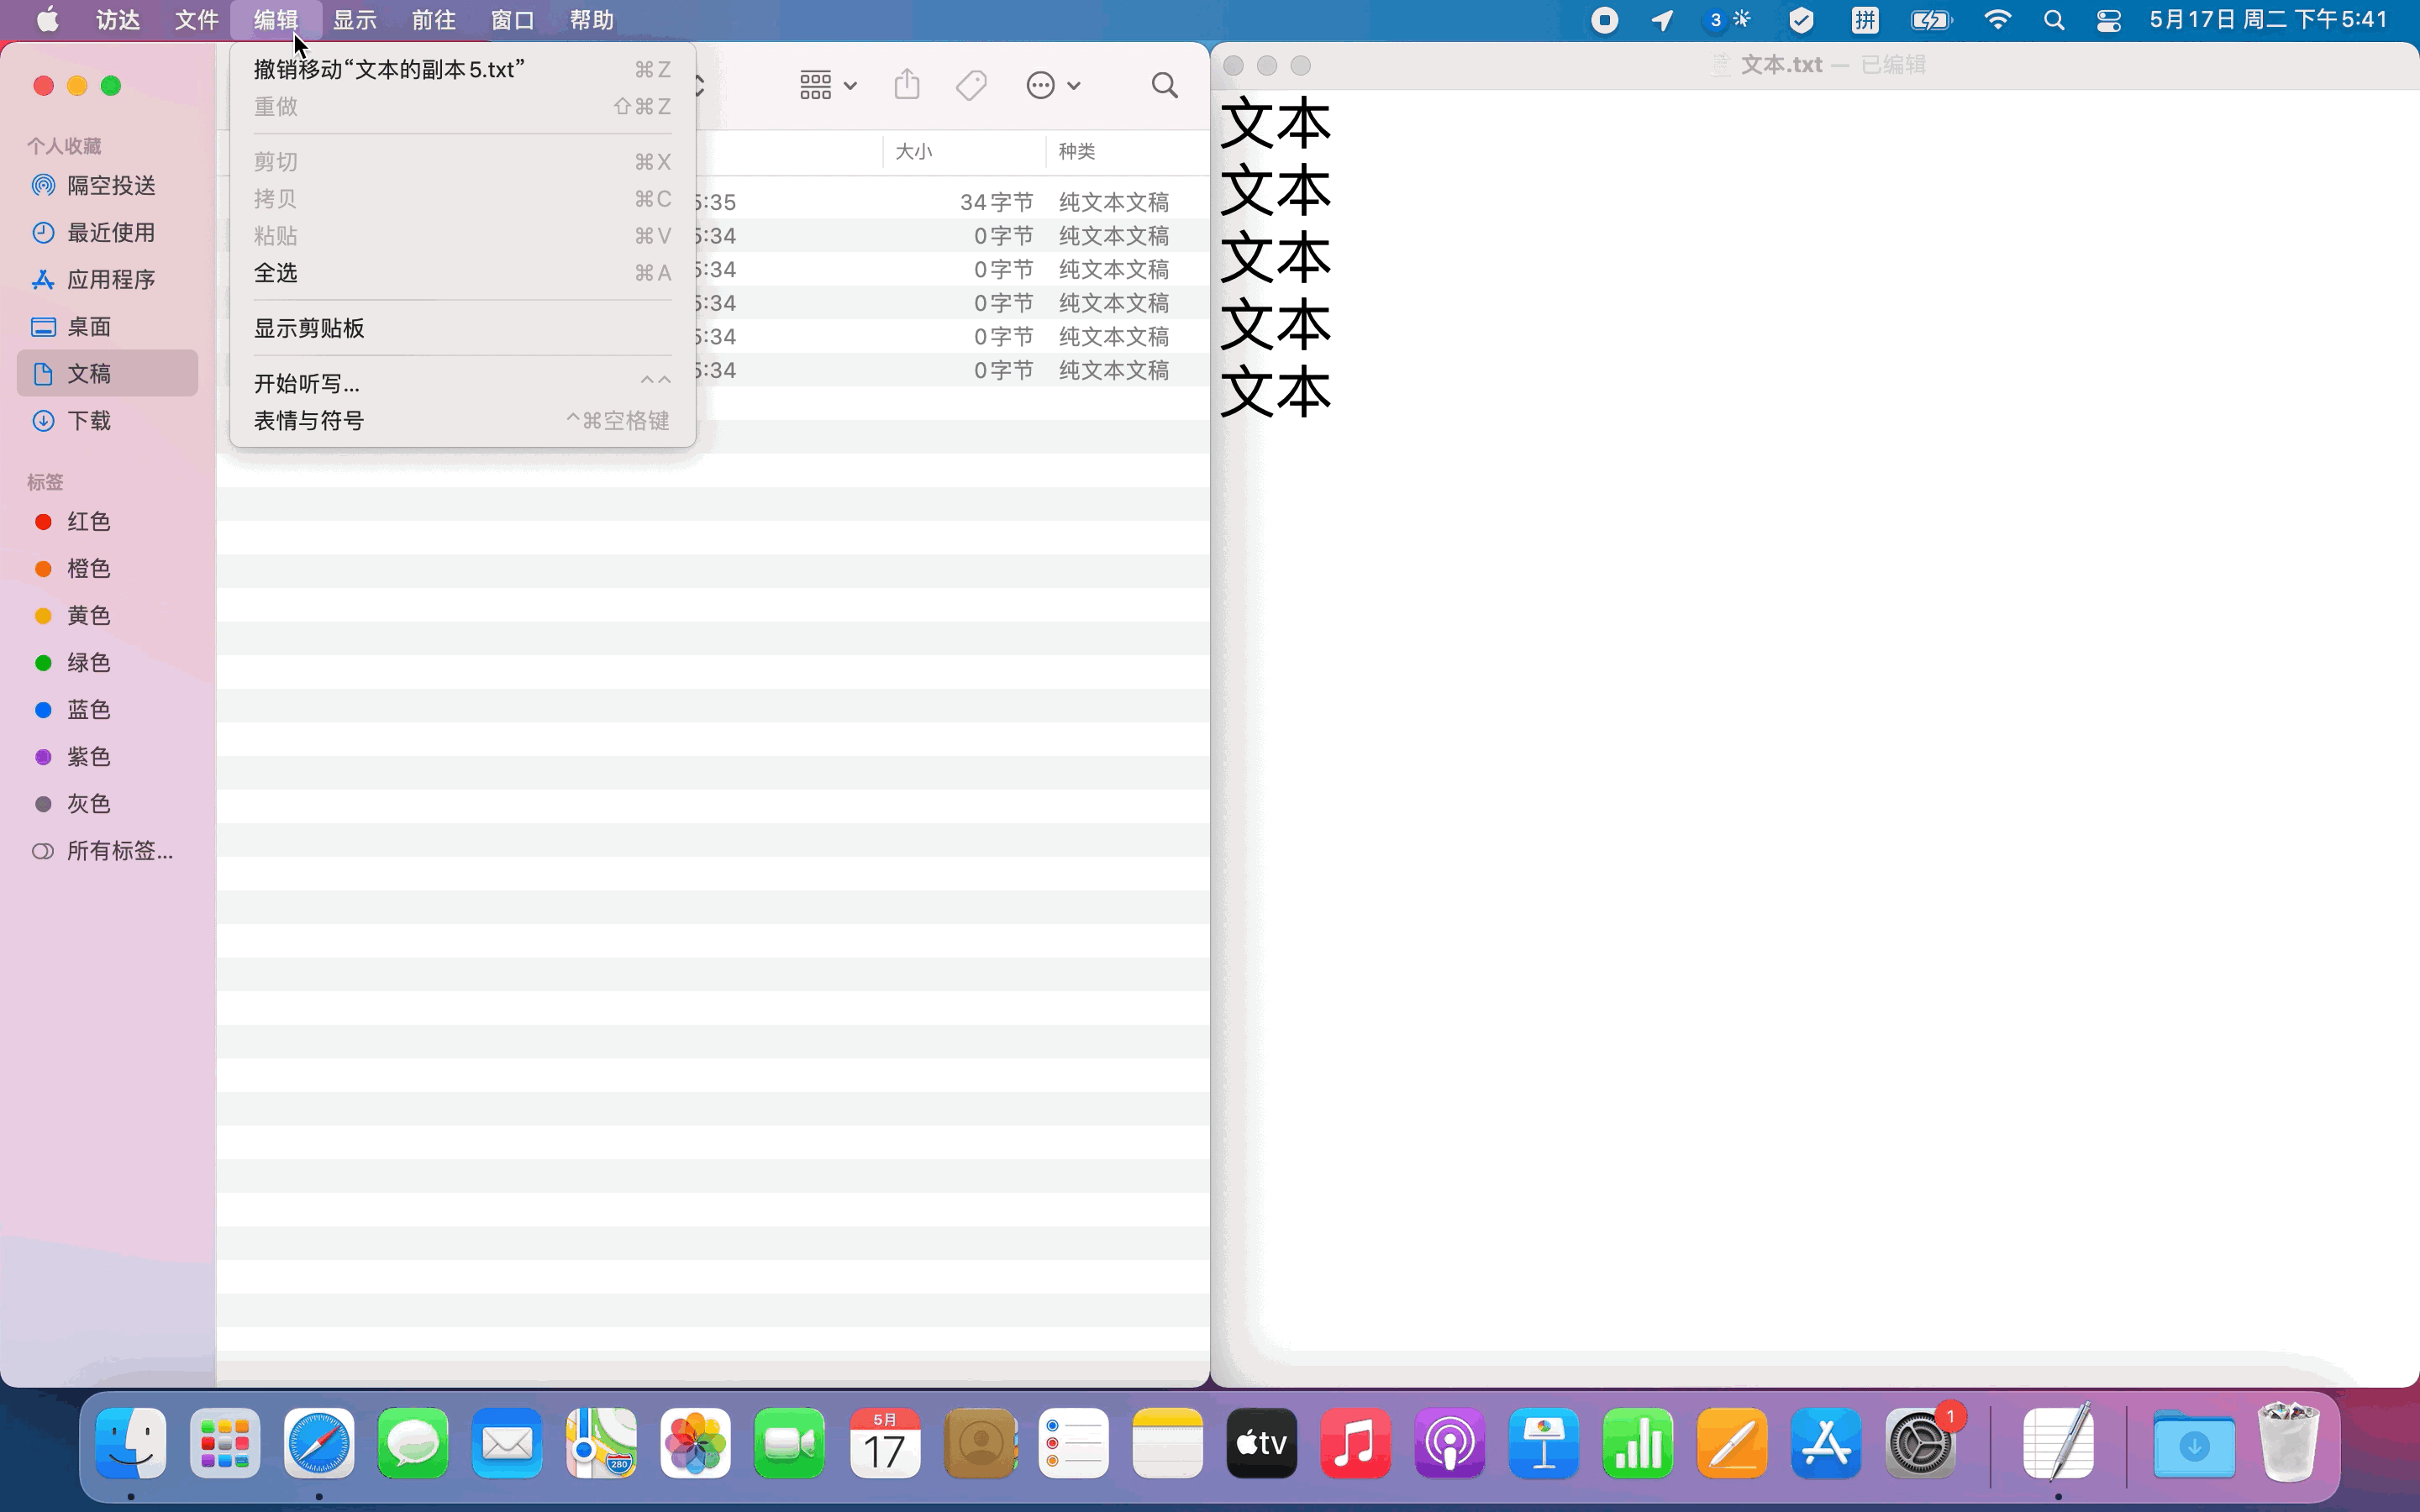Choose 显示剪贴板 from the Edit menu

309,328
